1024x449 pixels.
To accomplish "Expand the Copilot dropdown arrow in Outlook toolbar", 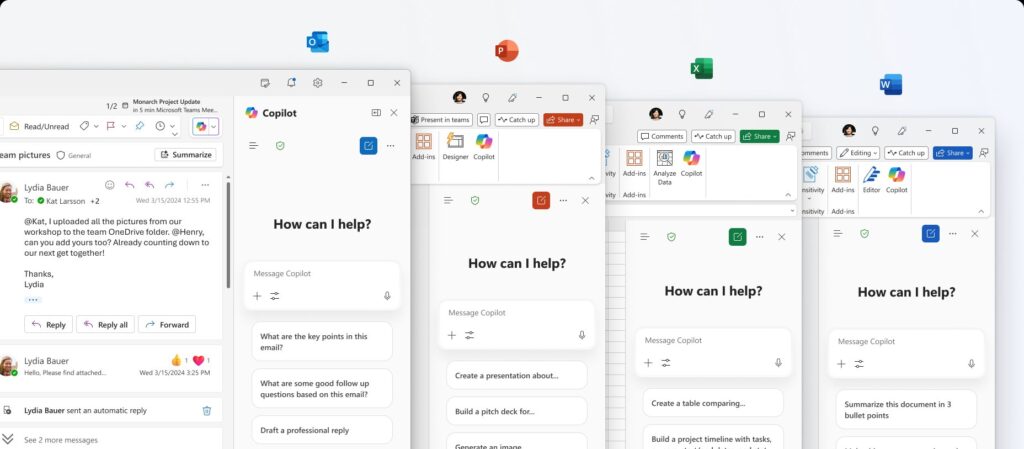I will [214, 127].
